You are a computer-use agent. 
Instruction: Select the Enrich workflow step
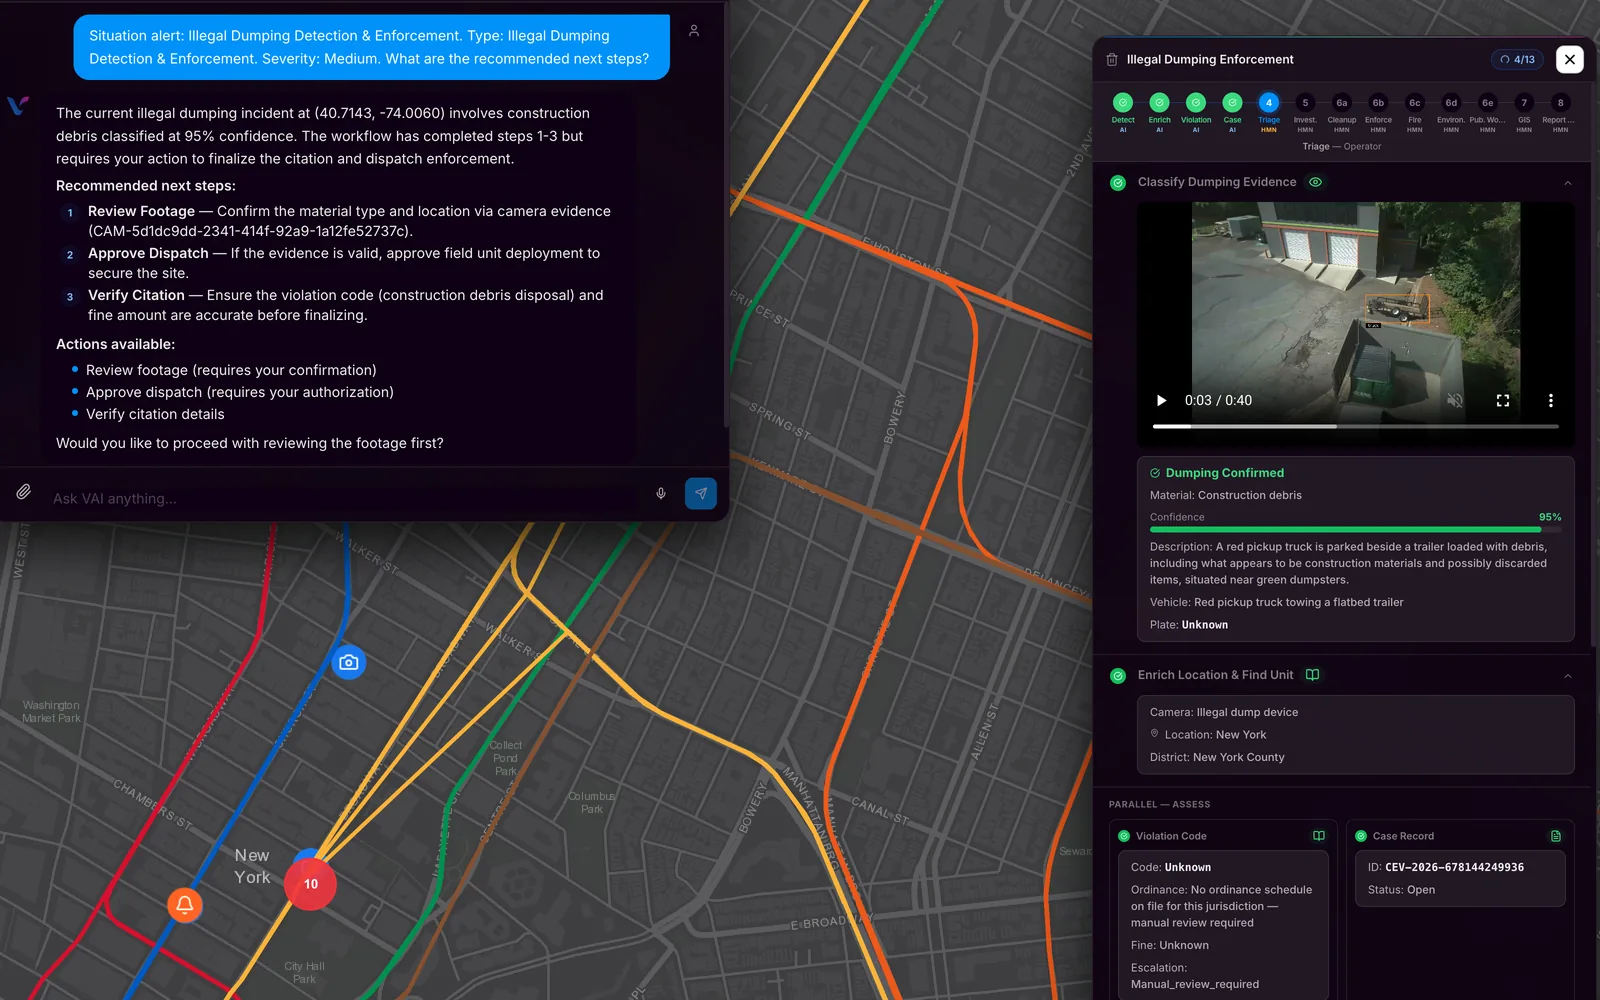1159,112
